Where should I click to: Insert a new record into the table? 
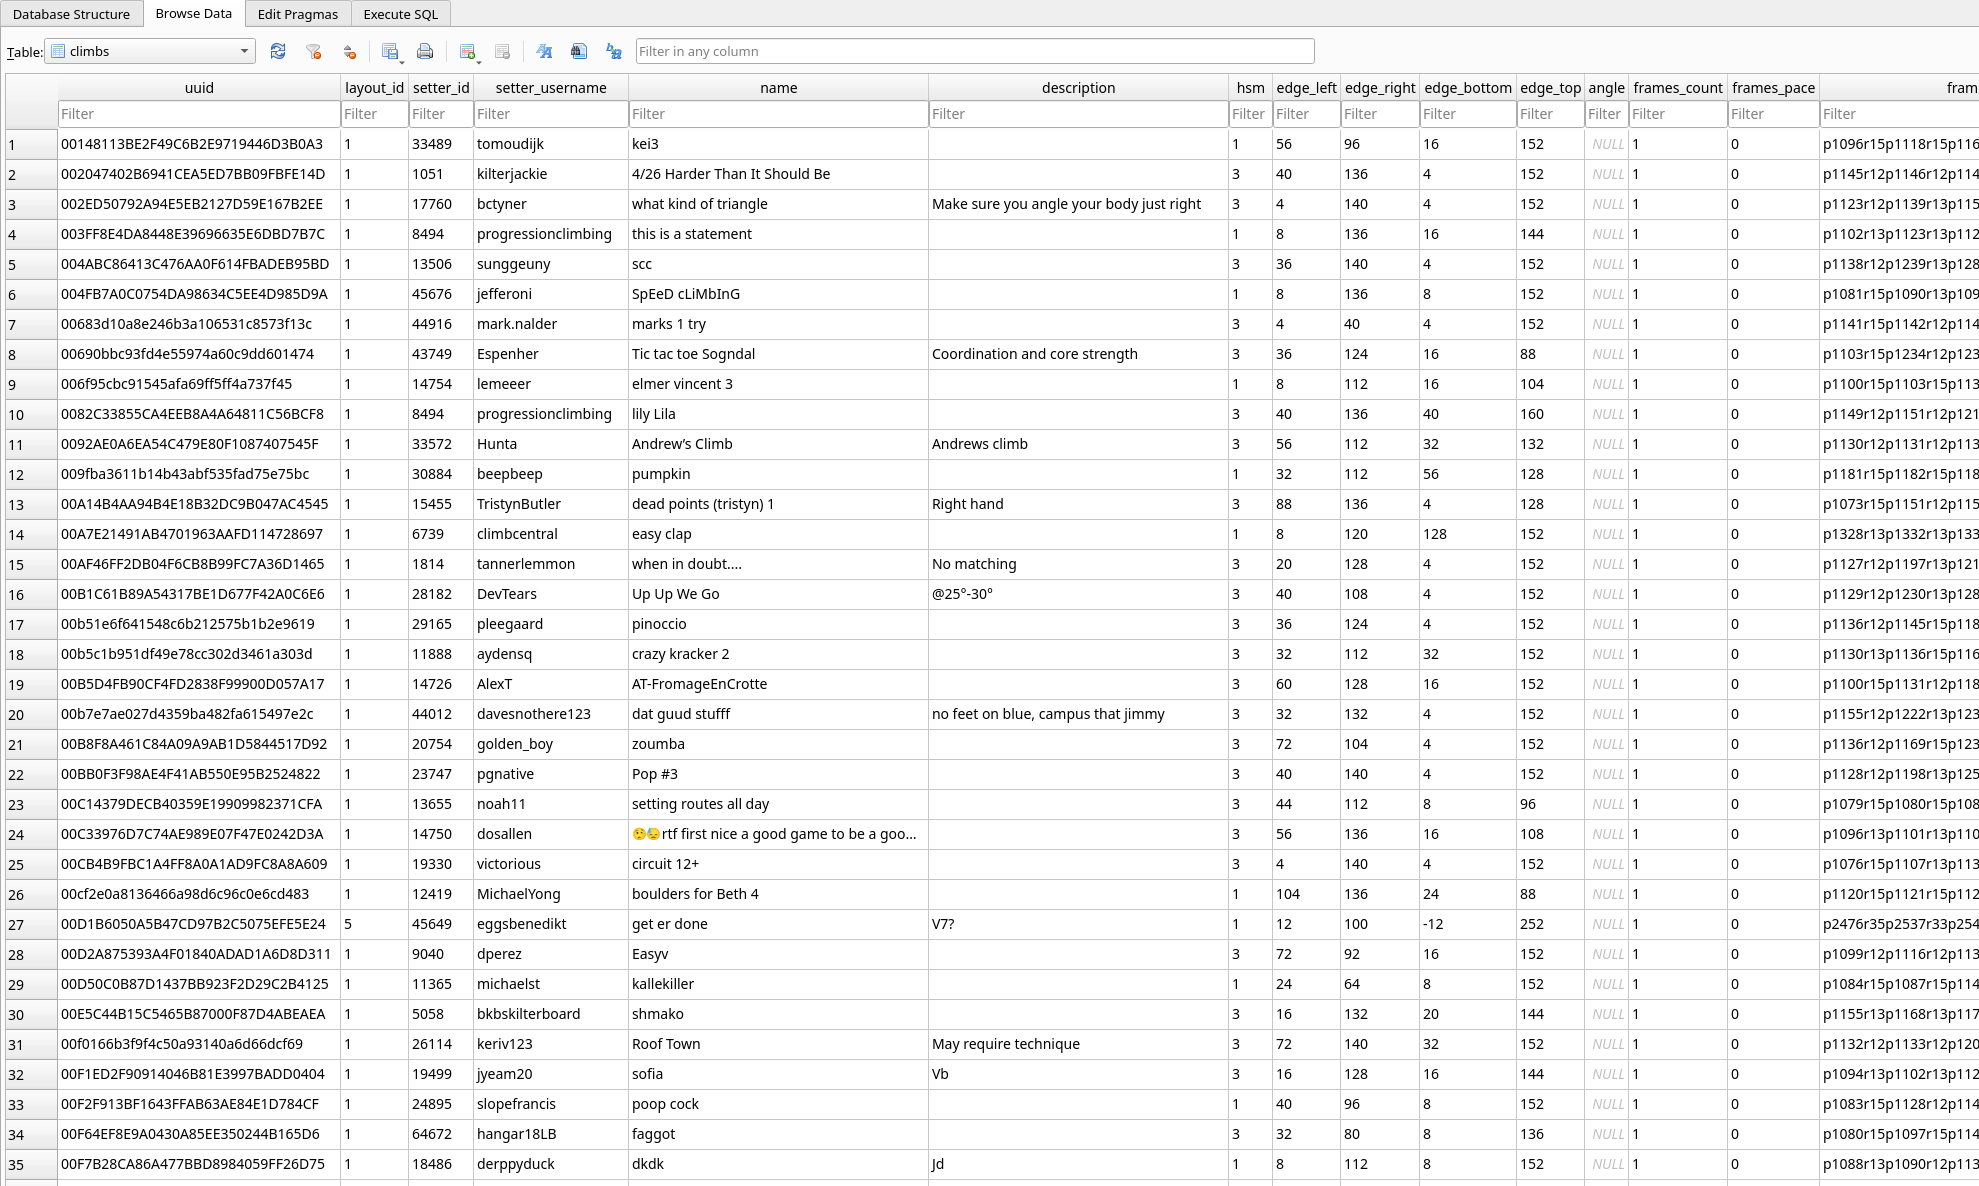[x=467, y=51]
